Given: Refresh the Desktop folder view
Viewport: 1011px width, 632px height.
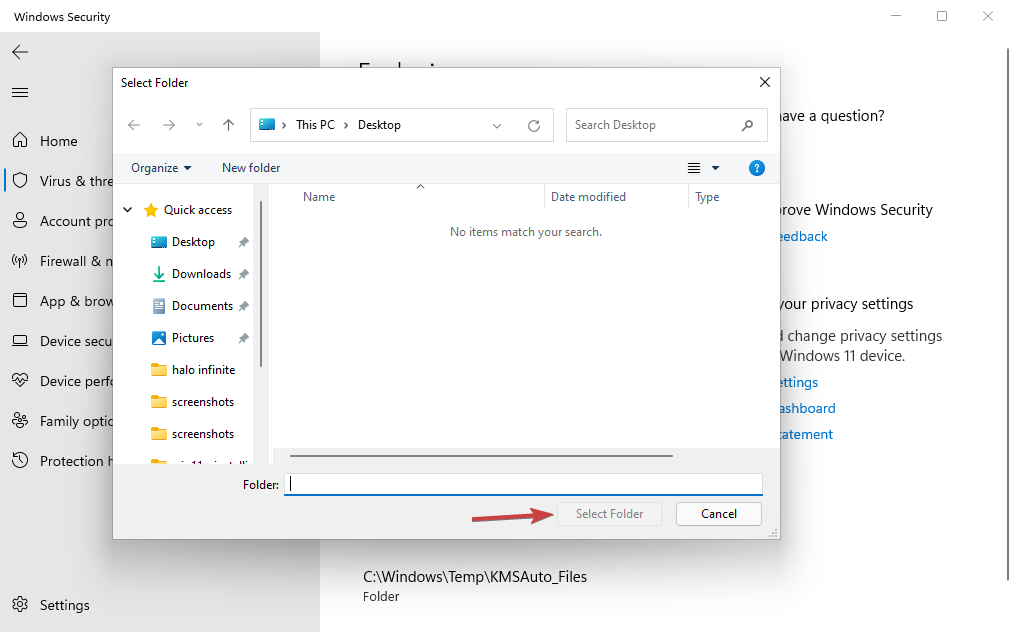Looking at the screenshot, I should pos(534,126).
